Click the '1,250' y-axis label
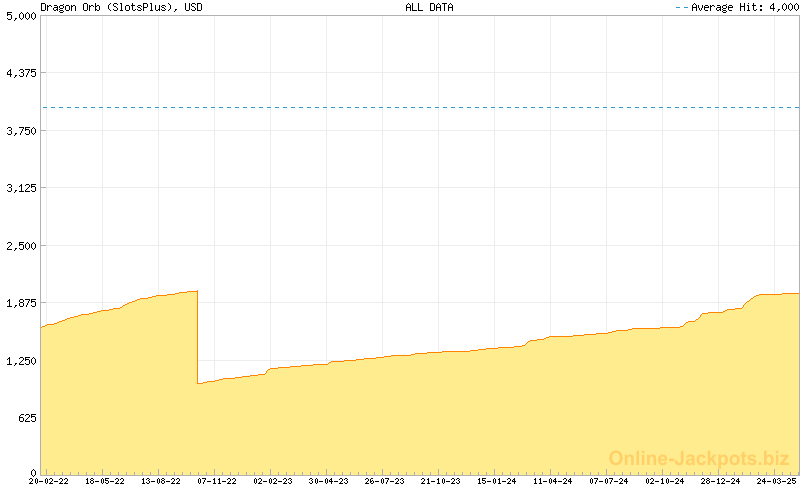 (x=21, y=361)
